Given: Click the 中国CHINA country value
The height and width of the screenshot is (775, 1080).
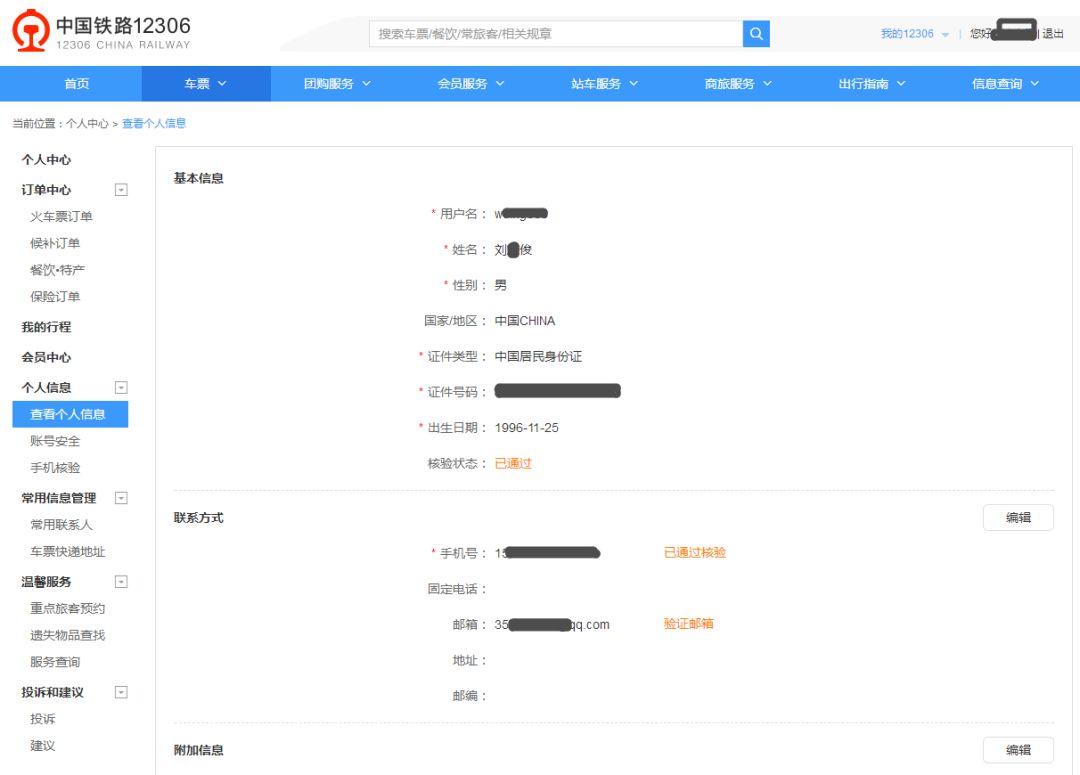Looking at the screenshot, I should 524,320.
